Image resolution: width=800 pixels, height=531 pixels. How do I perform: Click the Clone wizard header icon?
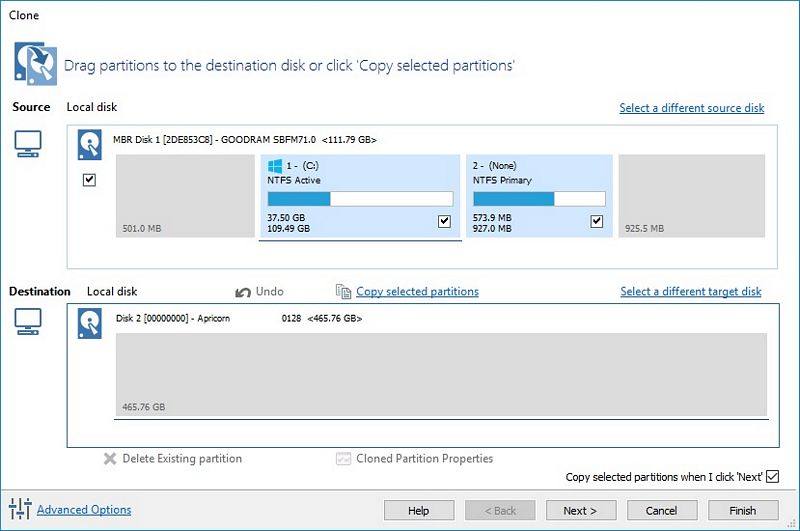(x=35, y=64)
